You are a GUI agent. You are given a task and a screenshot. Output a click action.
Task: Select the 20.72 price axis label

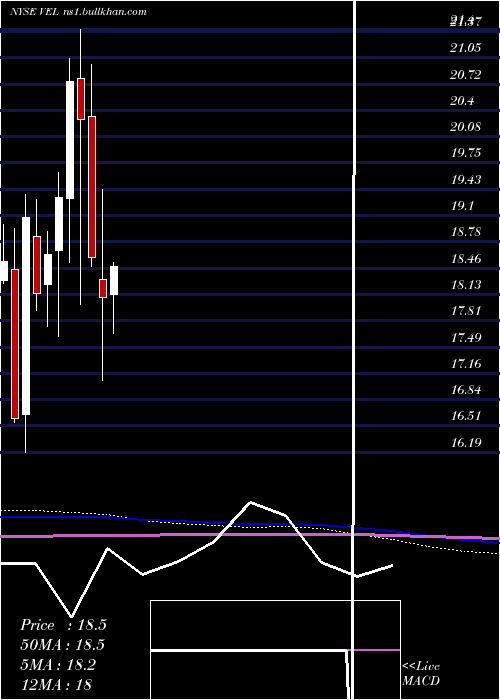466,74
